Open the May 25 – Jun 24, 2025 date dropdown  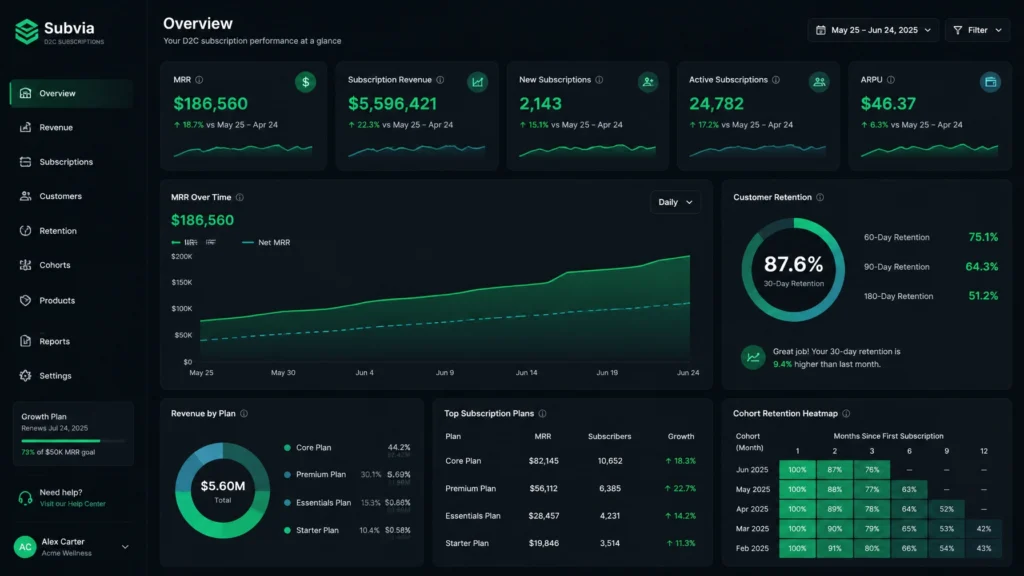(x=874, y=30)
